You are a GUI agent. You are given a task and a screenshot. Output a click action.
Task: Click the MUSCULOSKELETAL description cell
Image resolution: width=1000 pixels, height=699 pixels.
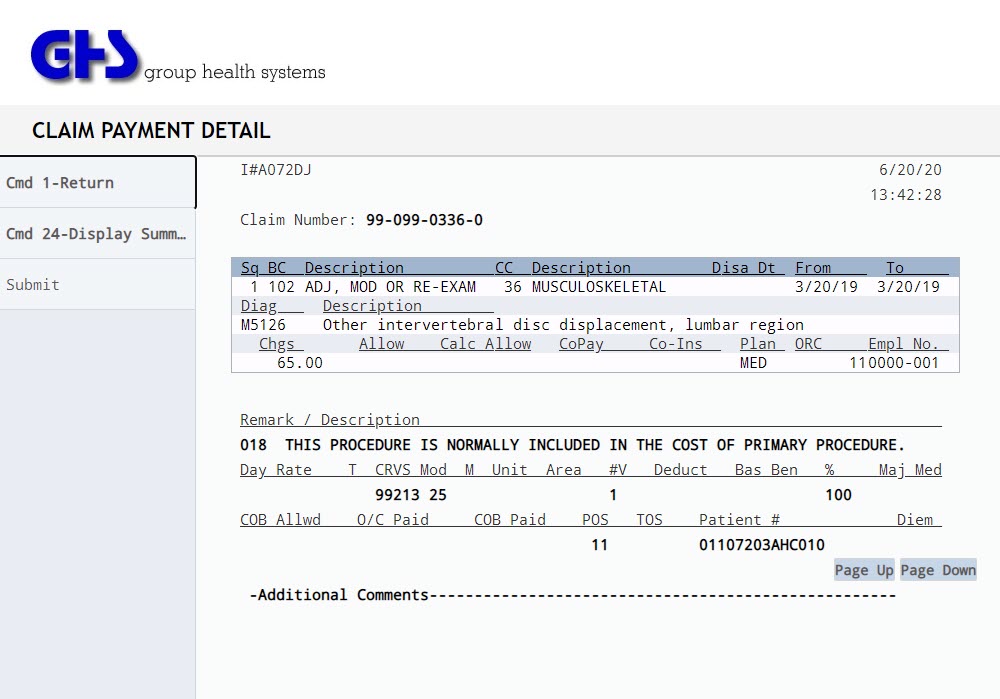(598, 287)
